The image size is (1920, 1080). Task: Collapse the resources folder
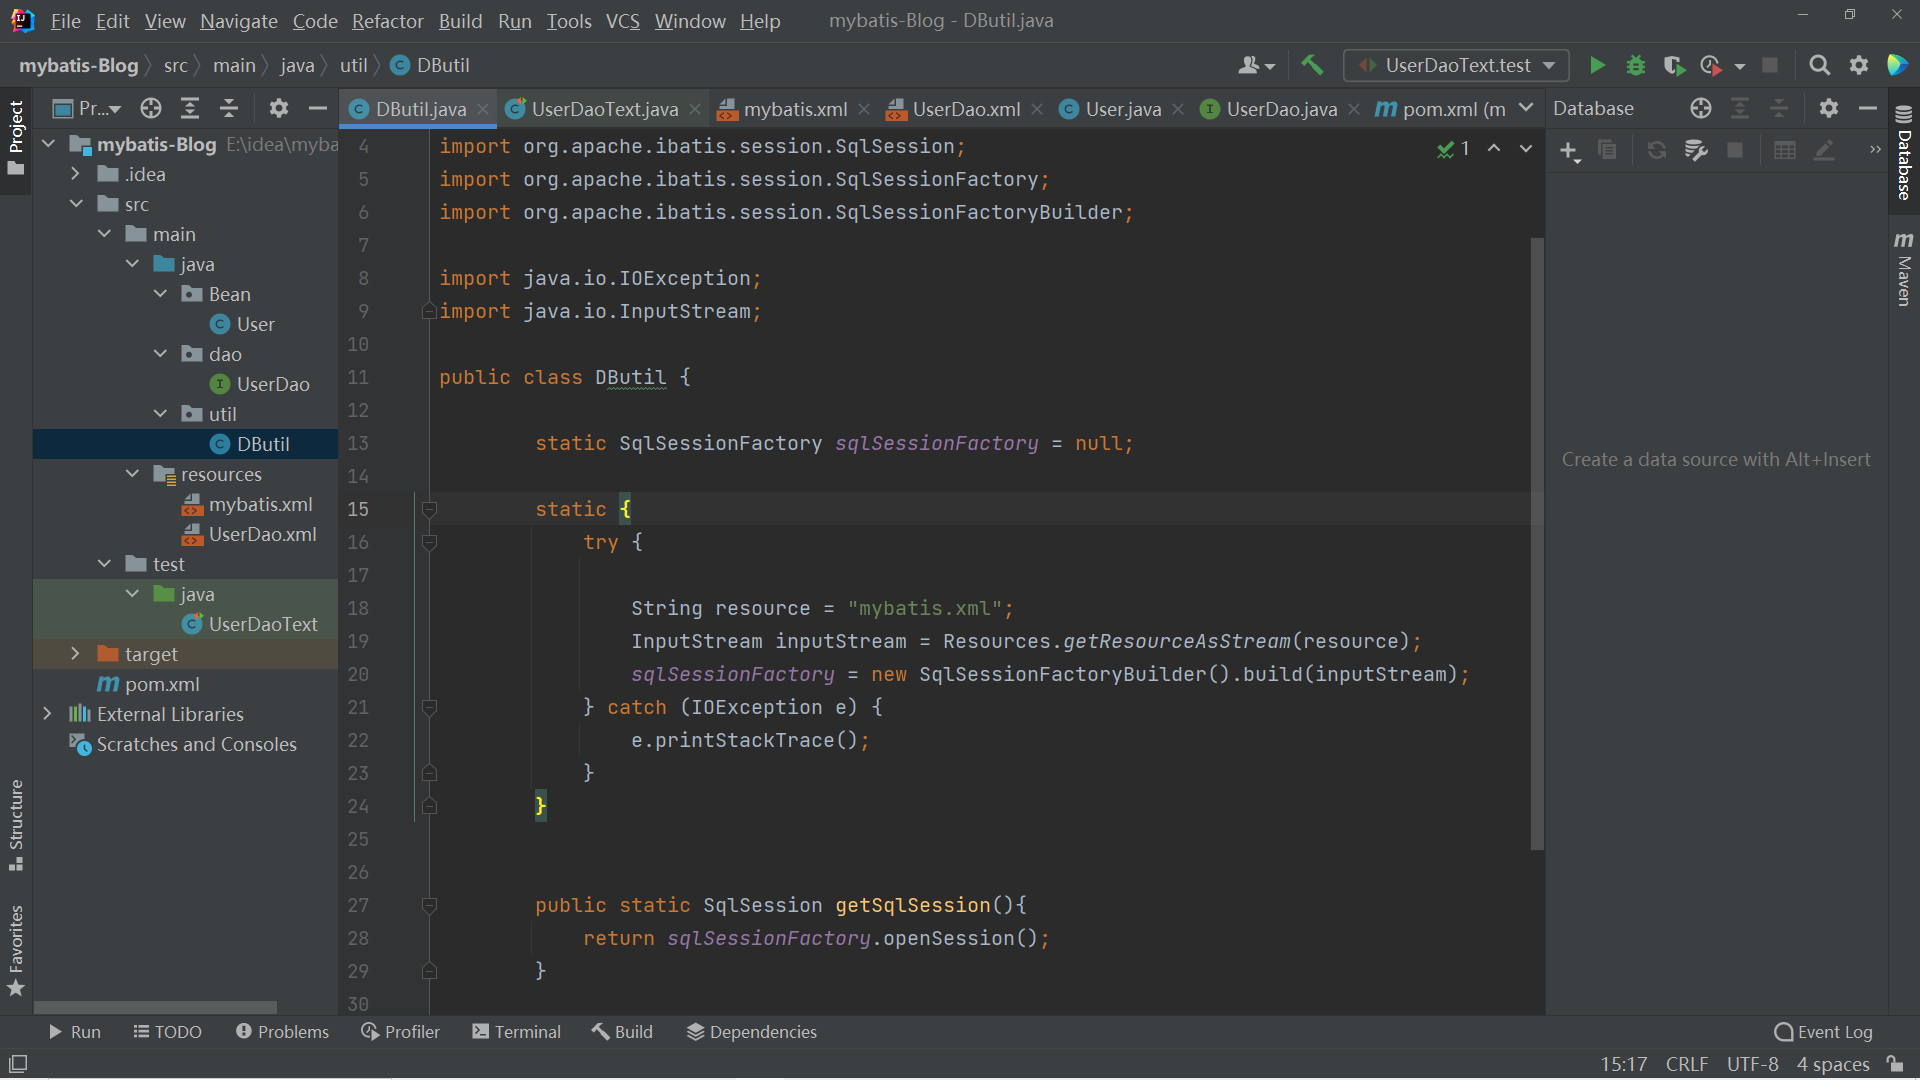point(133,474)
